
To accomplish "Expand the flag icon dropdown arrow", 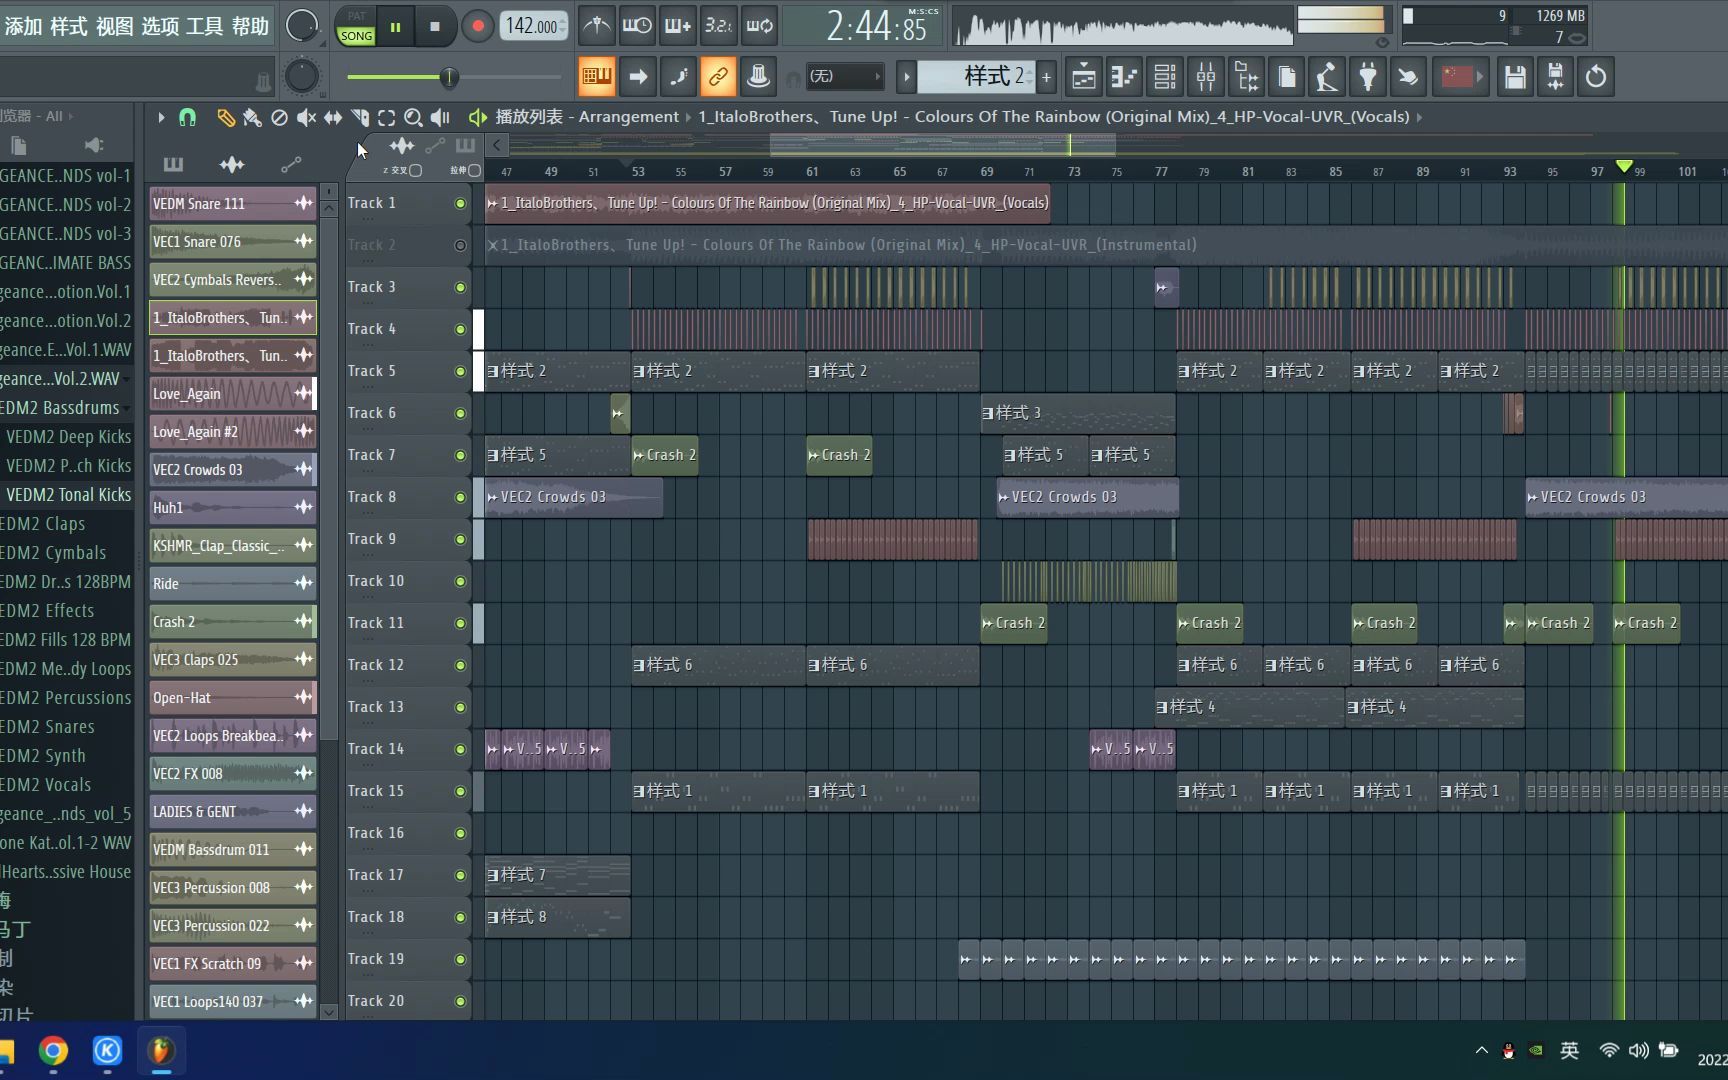I will [x=1480, y=76].
